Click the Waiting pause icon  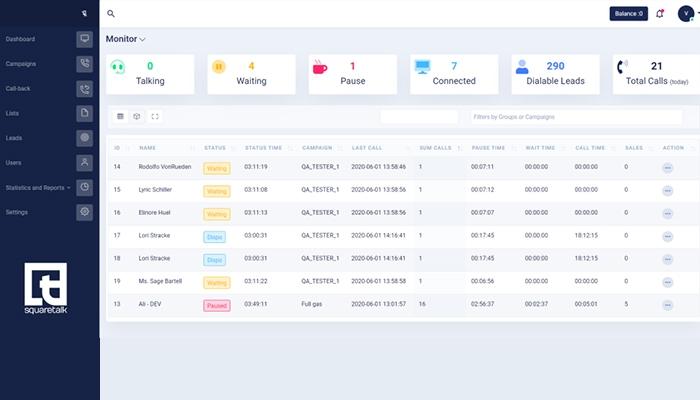(219, 67)
